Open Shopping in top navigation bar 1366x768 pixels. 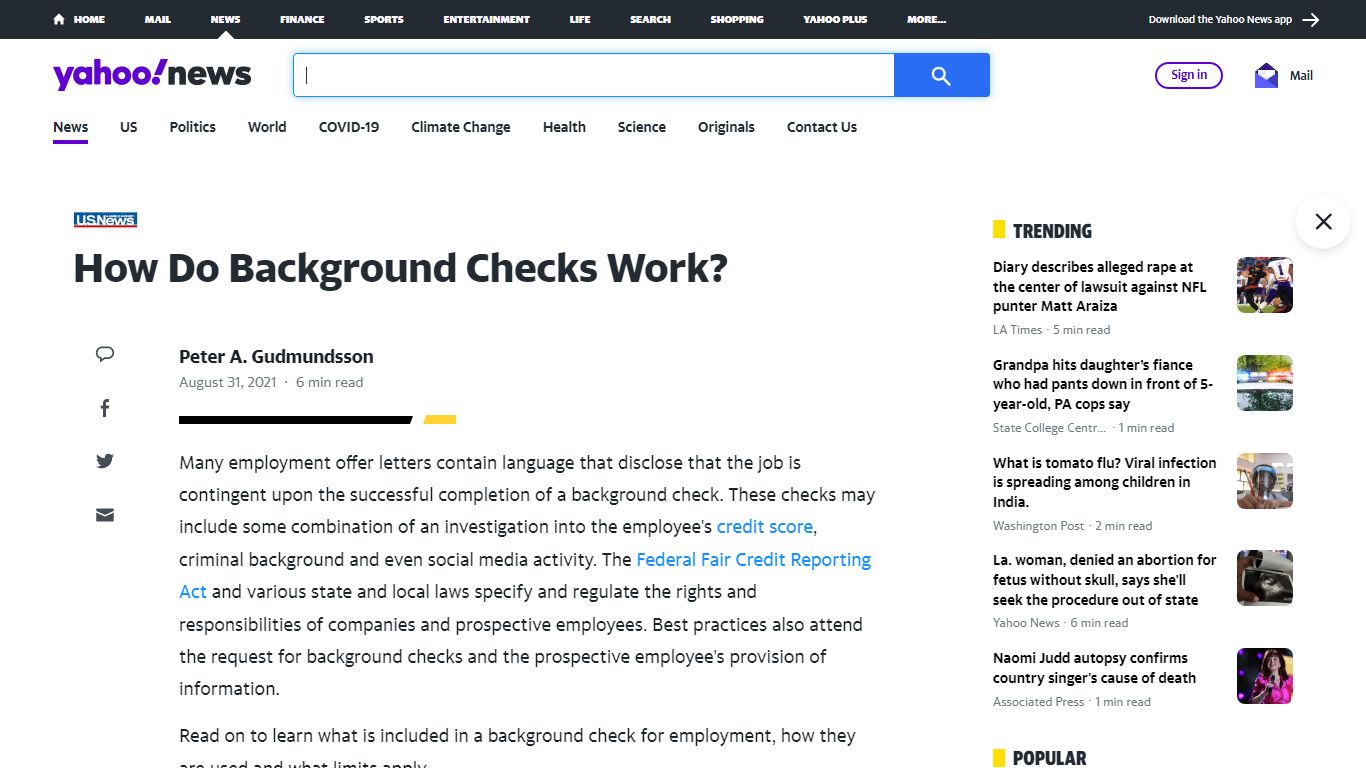737,19
